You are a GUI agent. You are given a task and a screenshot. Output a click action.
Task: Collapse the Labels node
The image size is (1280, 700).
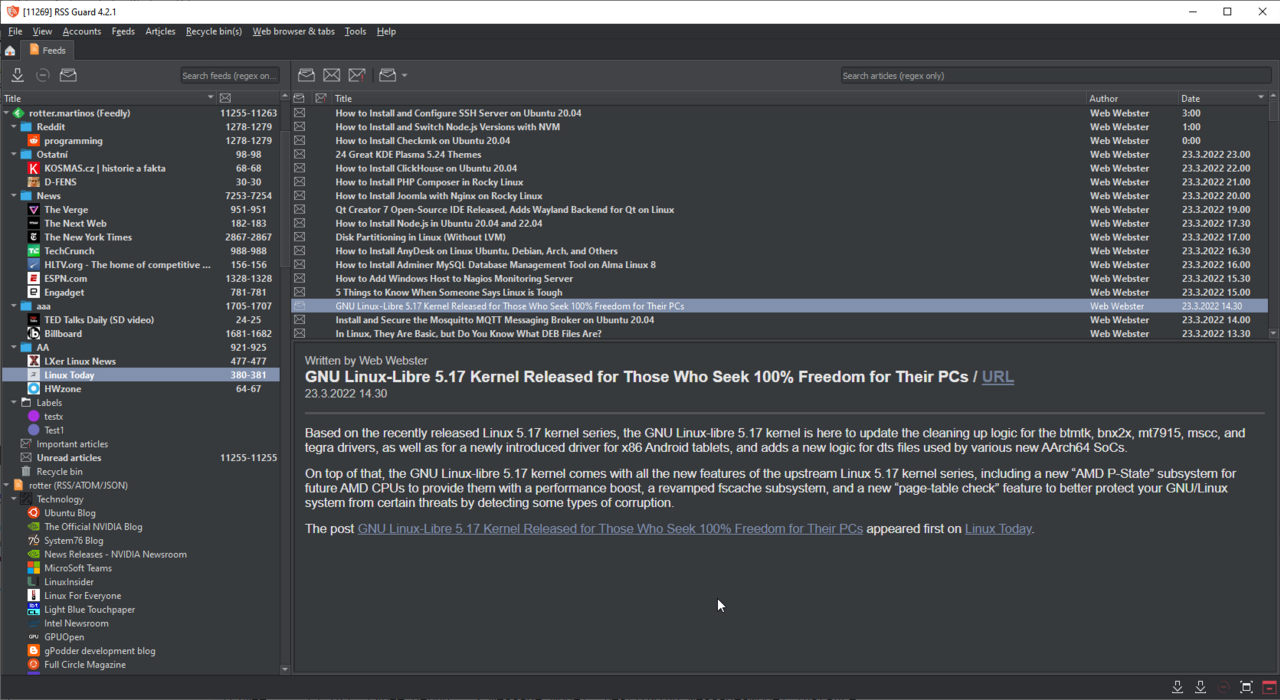click(x=14, y=403)
